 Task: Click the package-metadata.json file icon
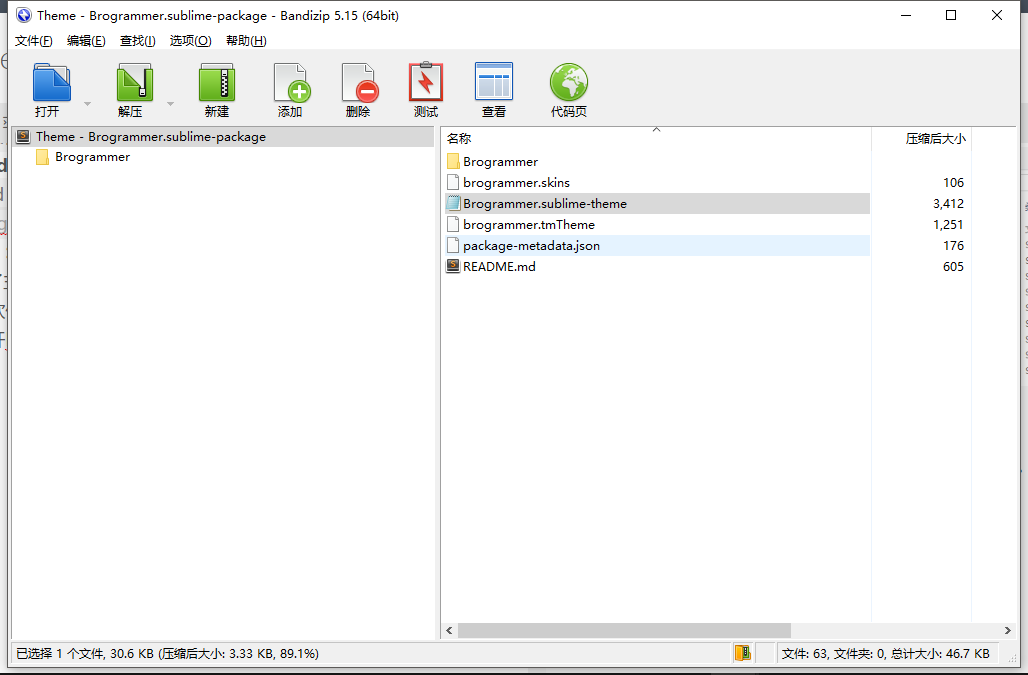click(453, 245)
